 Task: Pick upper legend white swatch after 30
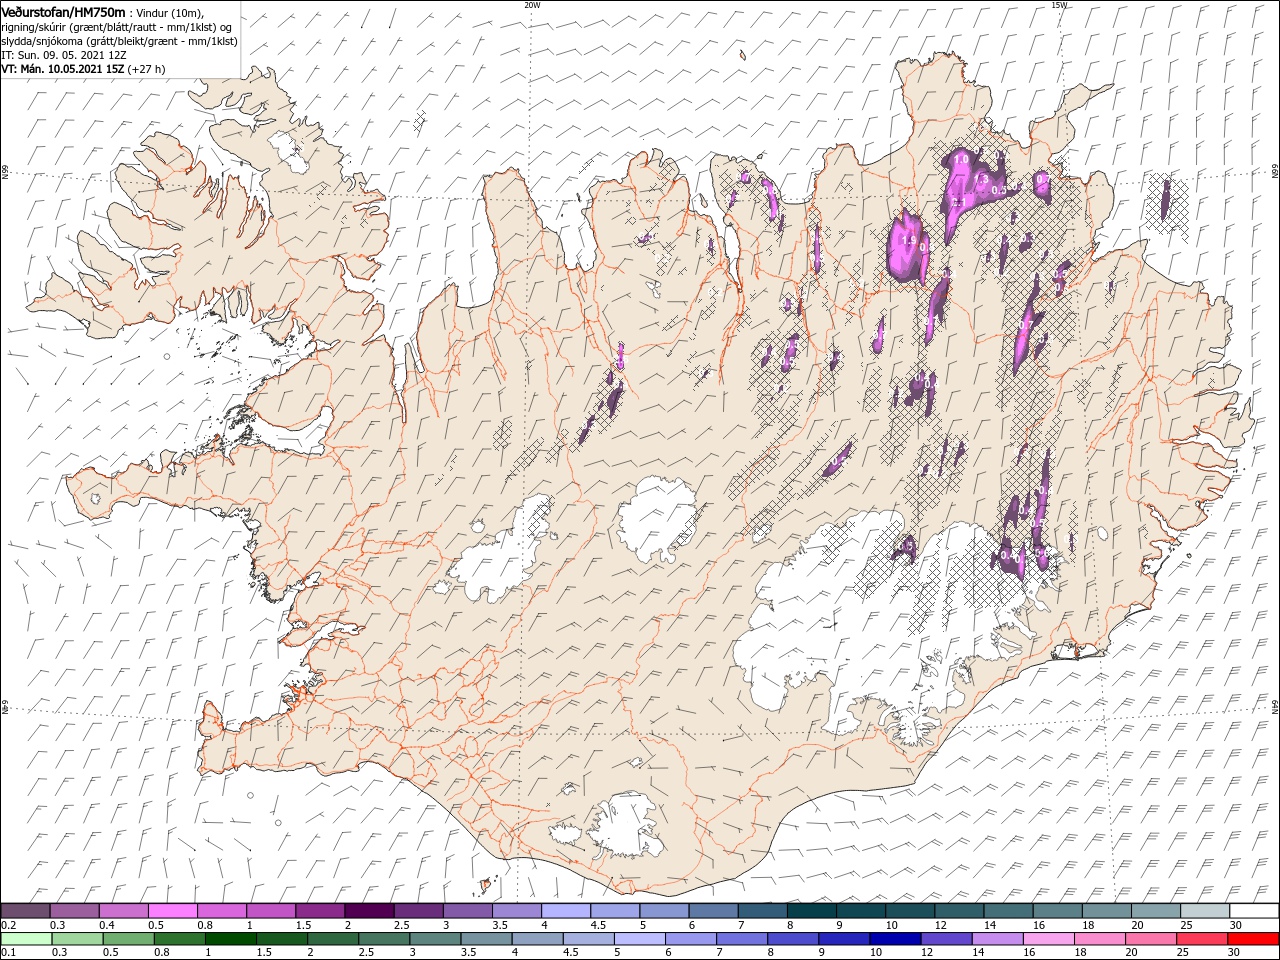[1254, 911]
